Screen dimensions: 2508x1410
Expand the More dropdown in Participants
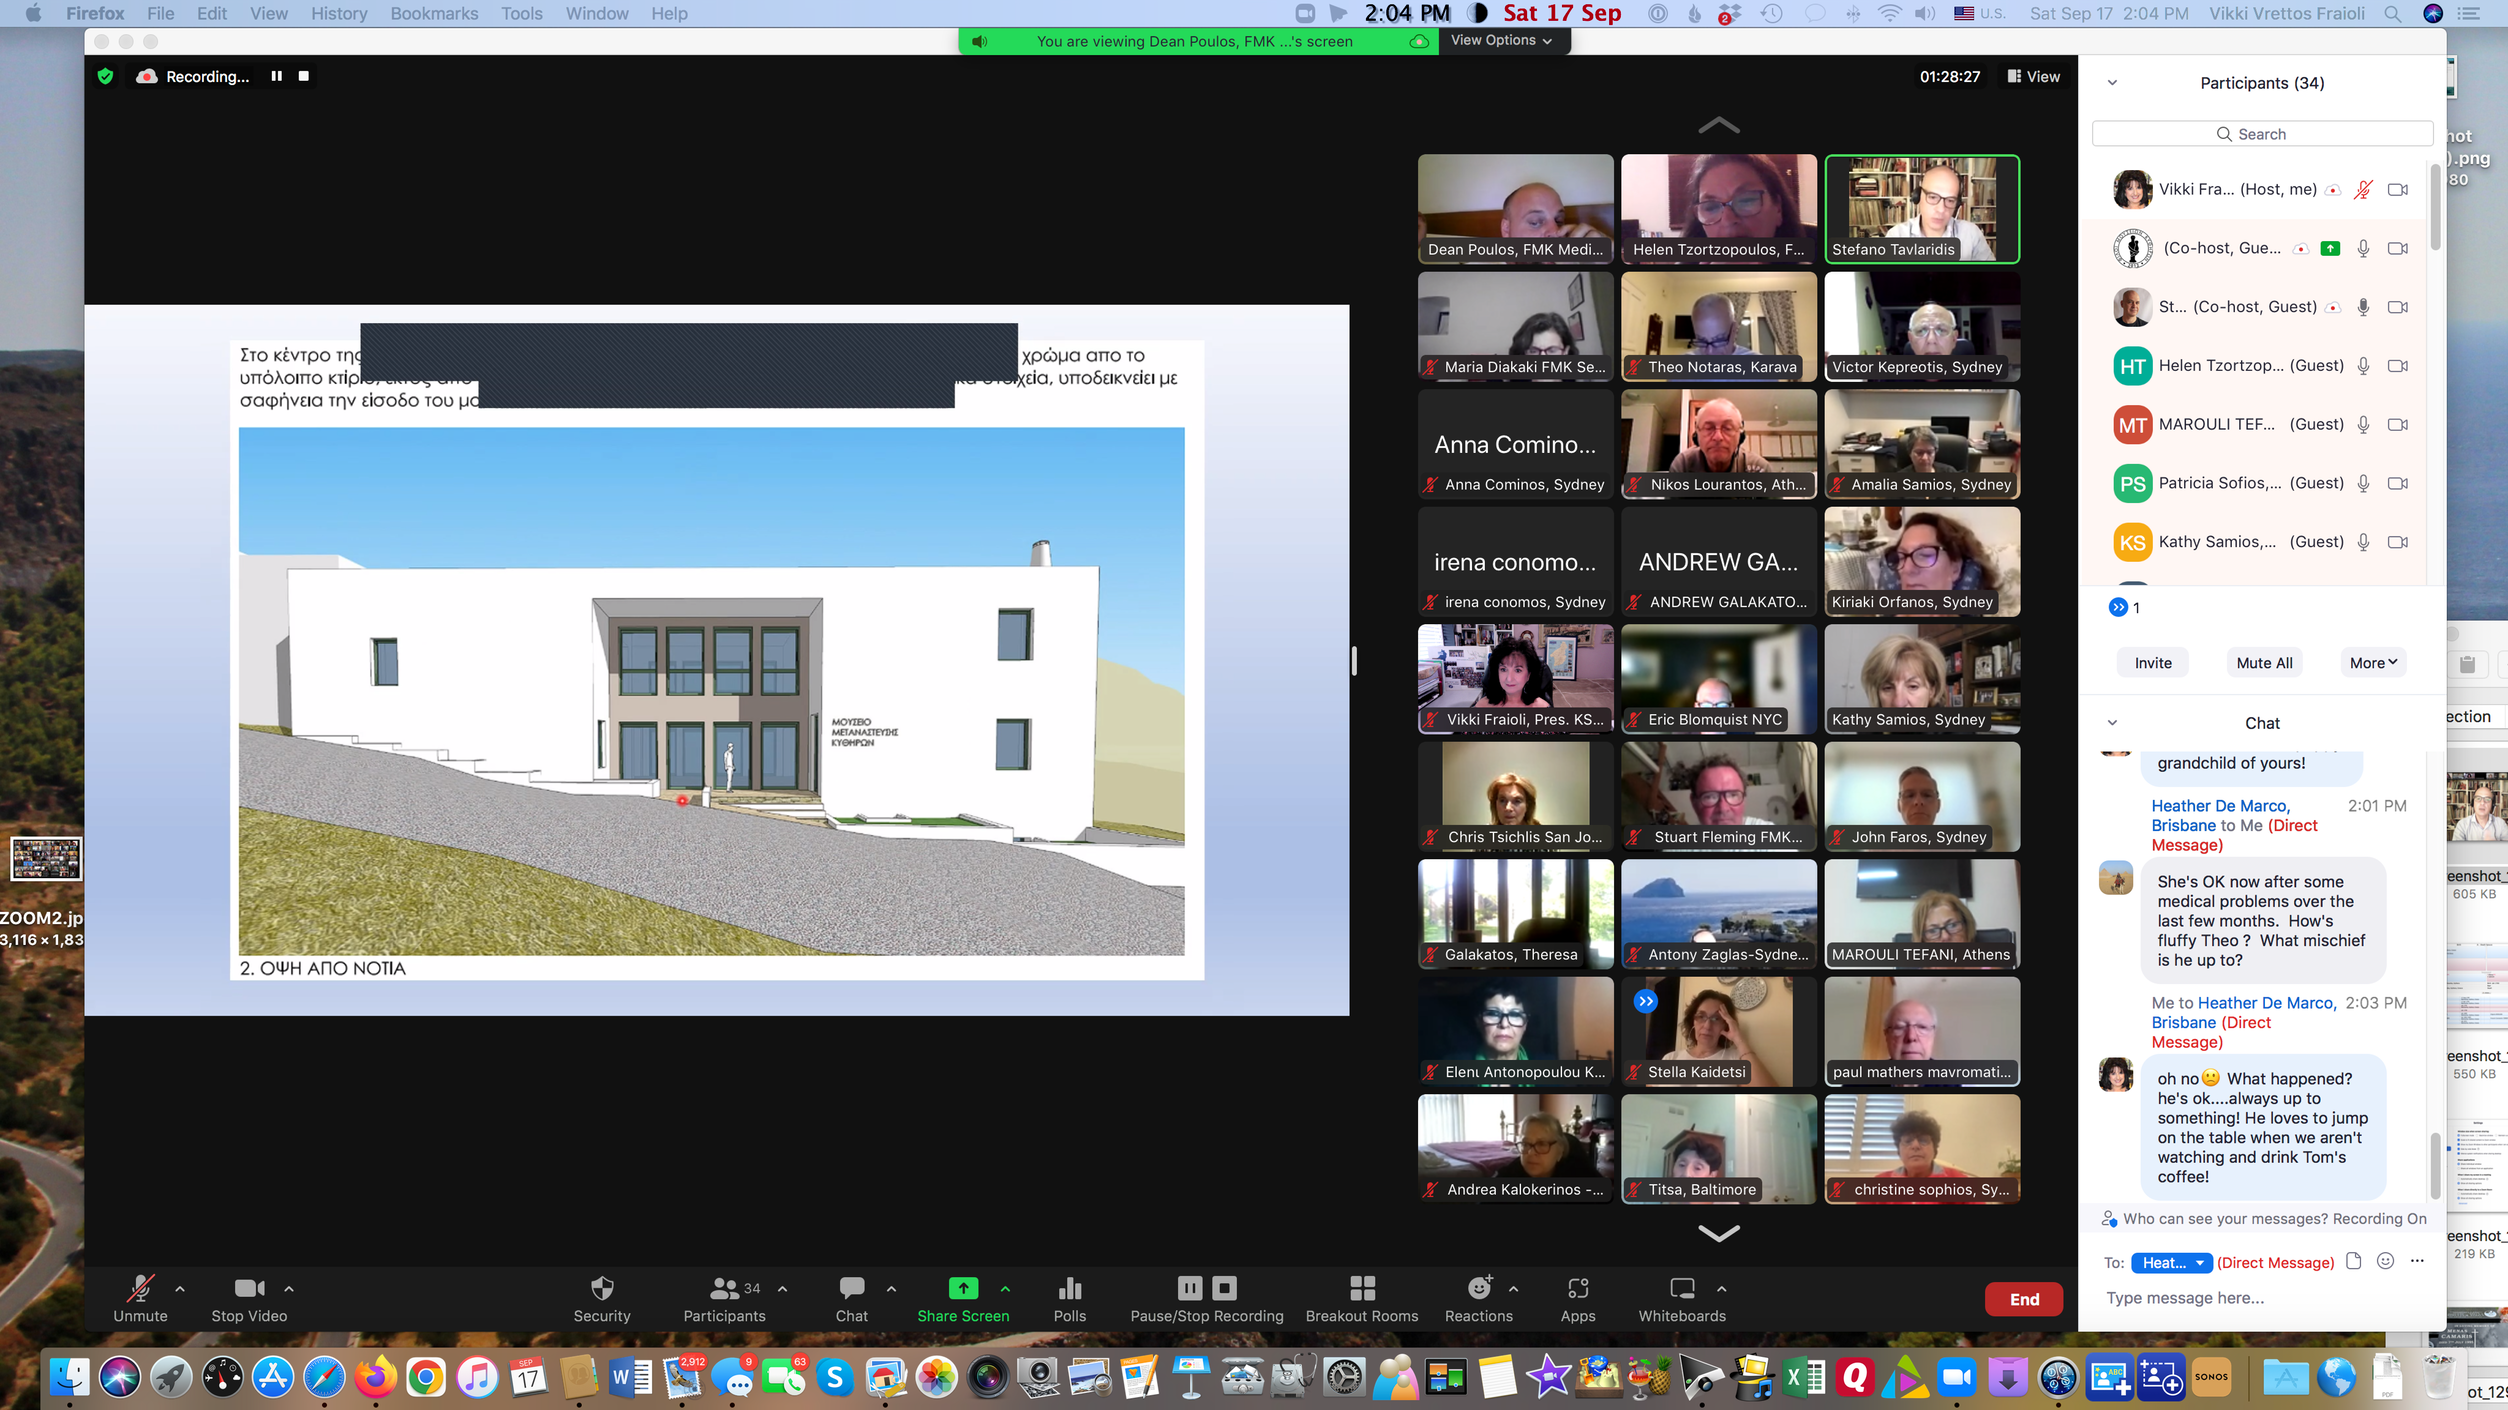tap(2372, 662)
